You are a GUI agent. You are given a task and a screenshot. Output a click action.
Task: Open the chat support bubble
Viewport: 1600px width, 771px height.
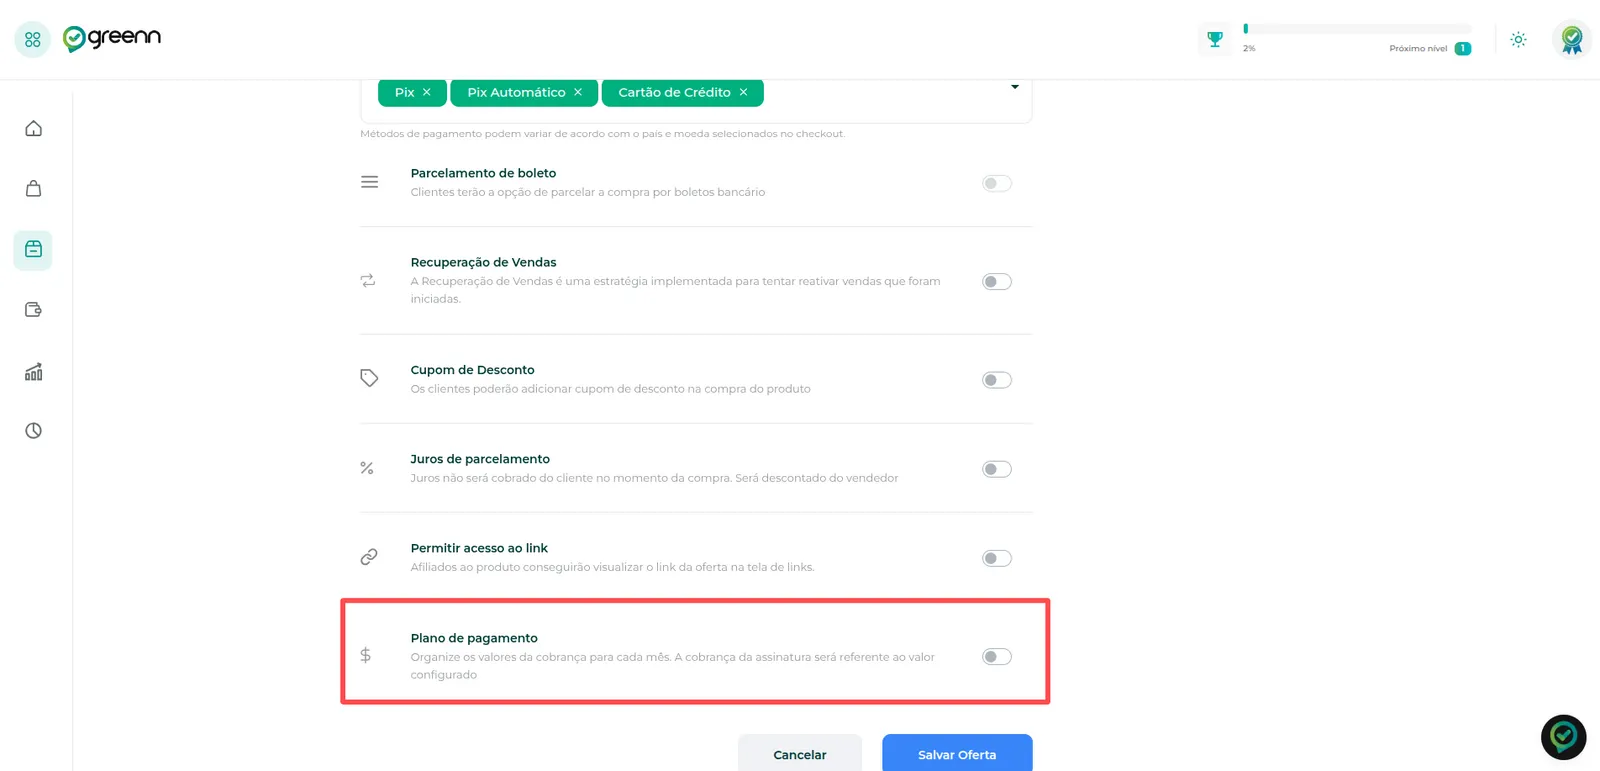(x=1563, y=737)
